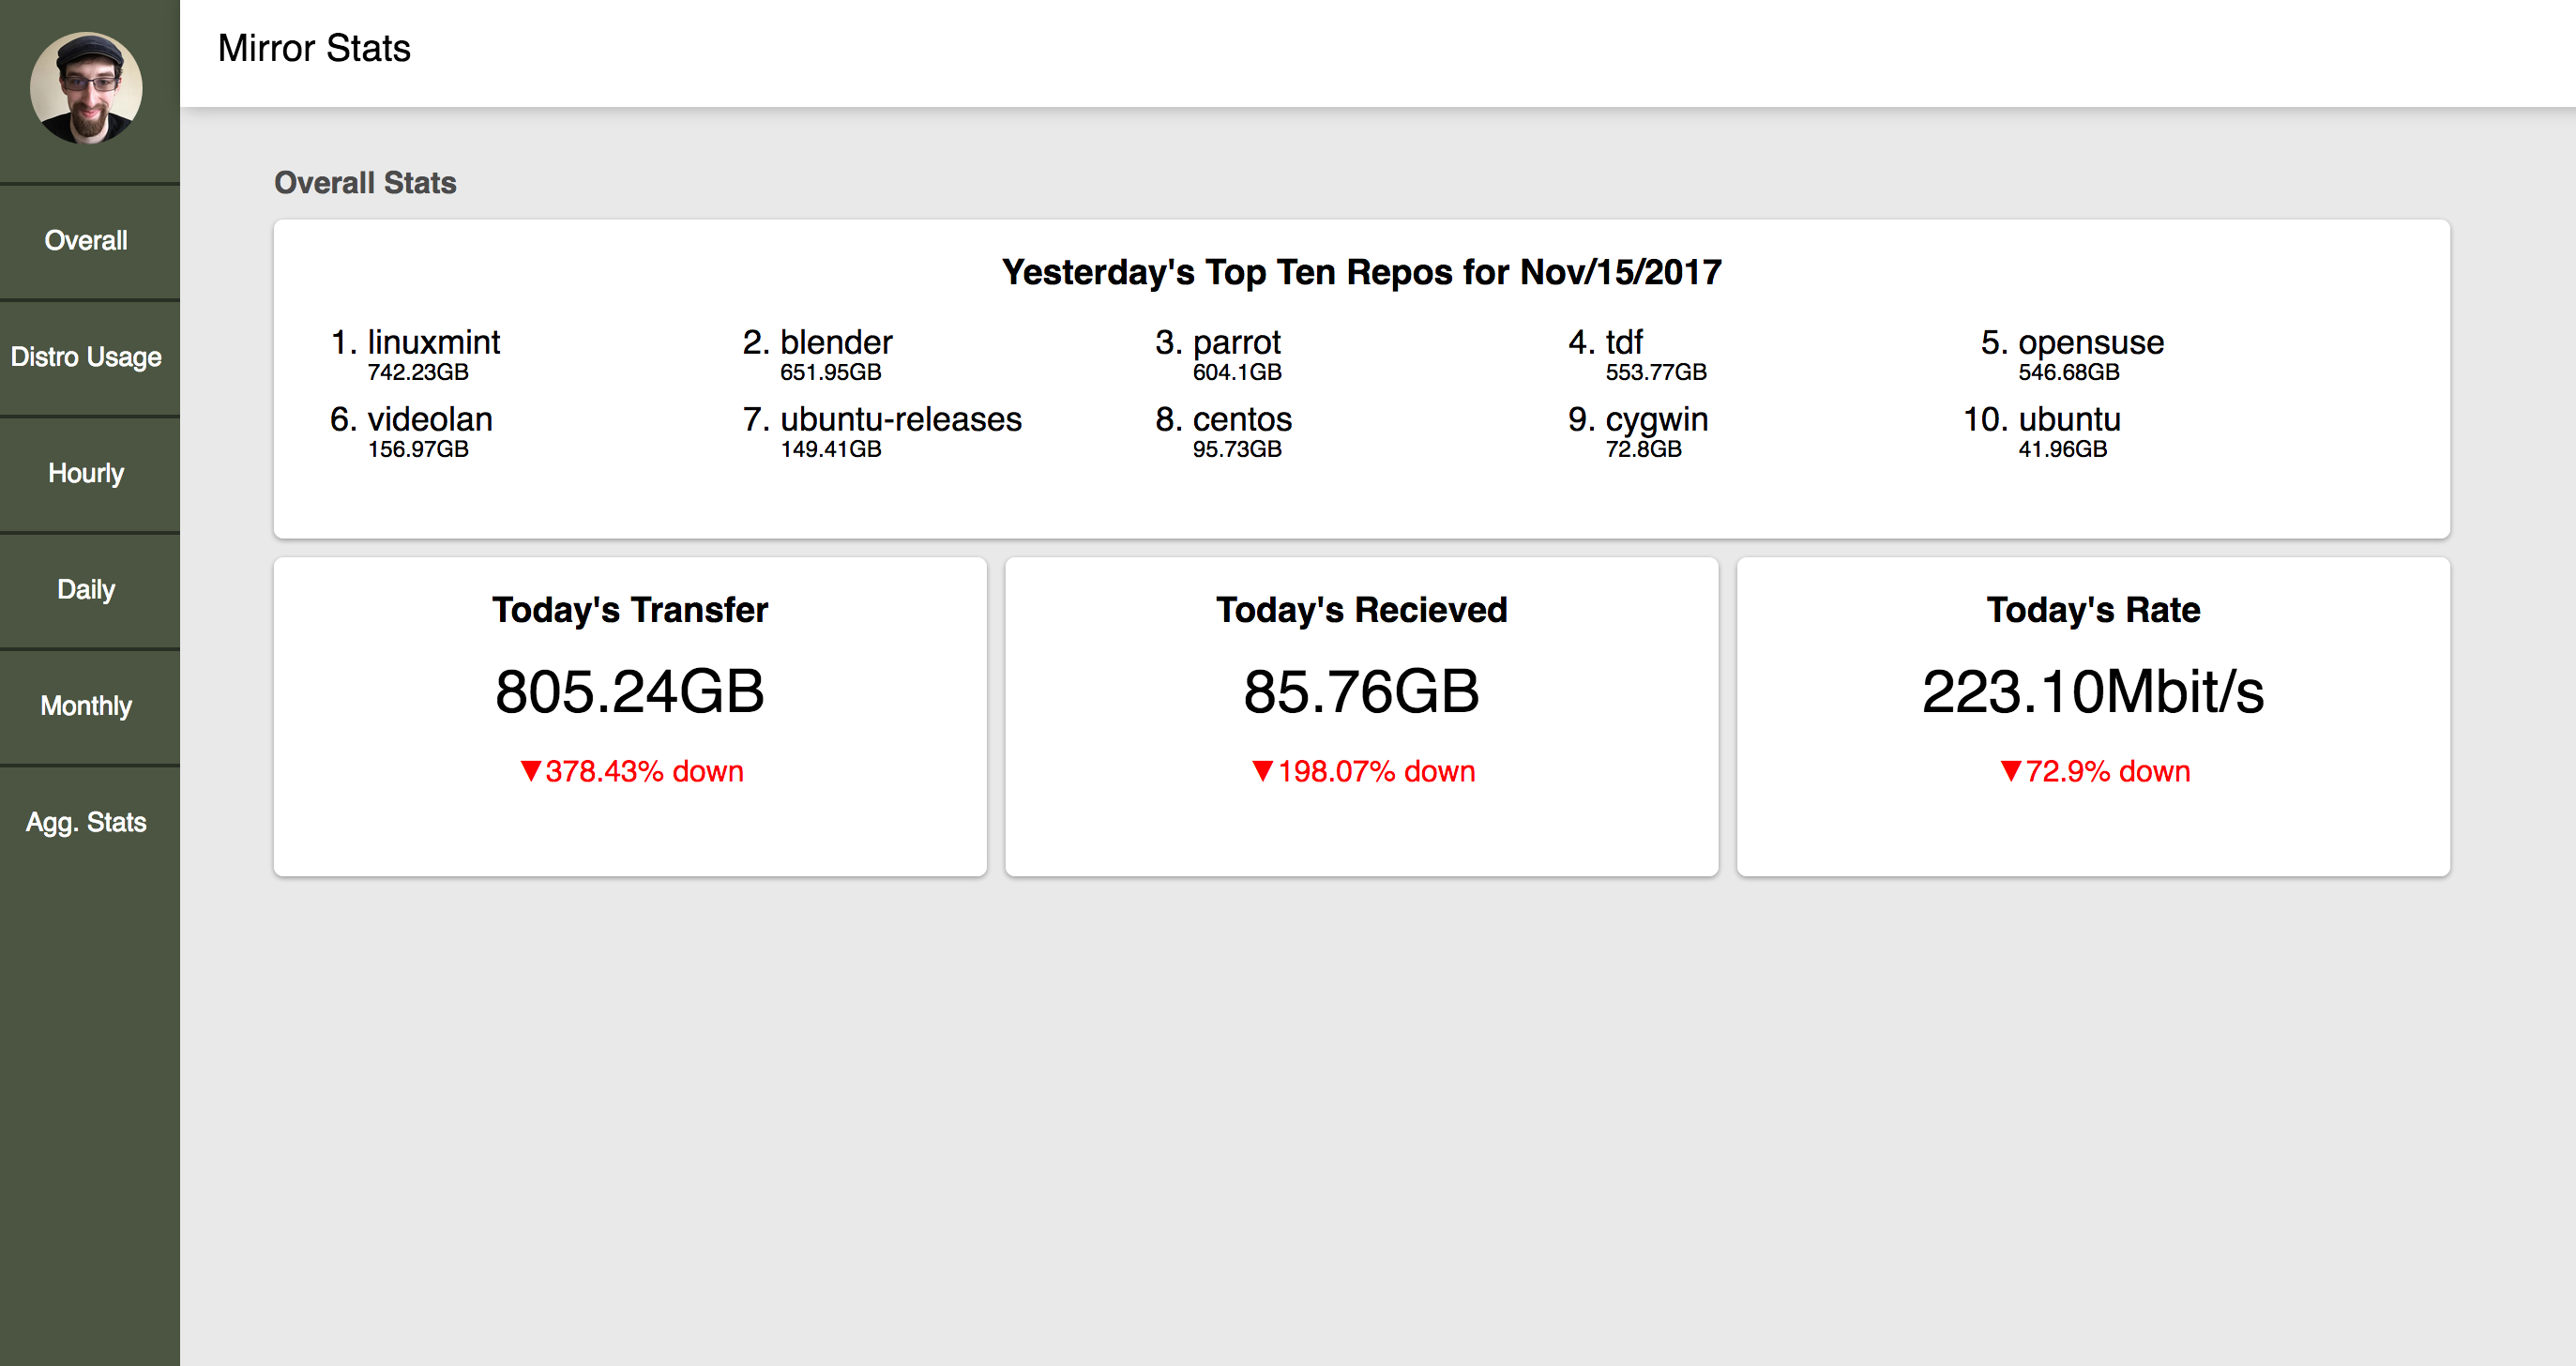Select the centos repo entry

pyautogui.click(x=1242, y=419)
